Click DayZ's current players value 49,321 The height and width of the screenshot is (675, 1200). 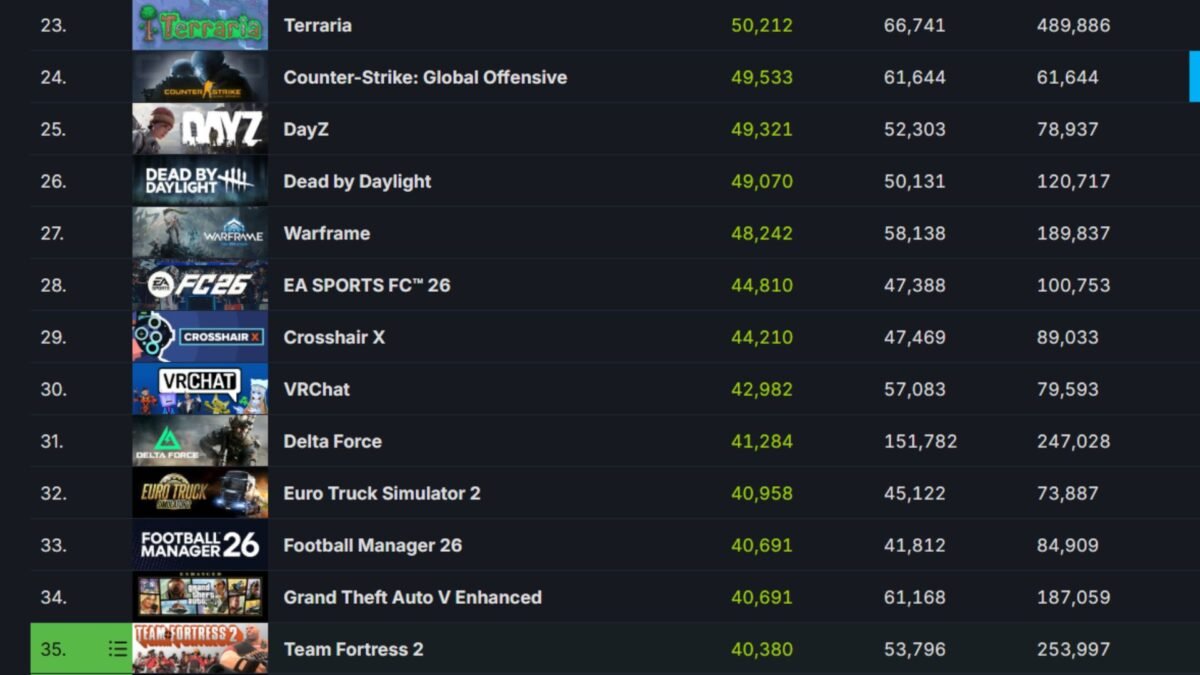point(762,129)
